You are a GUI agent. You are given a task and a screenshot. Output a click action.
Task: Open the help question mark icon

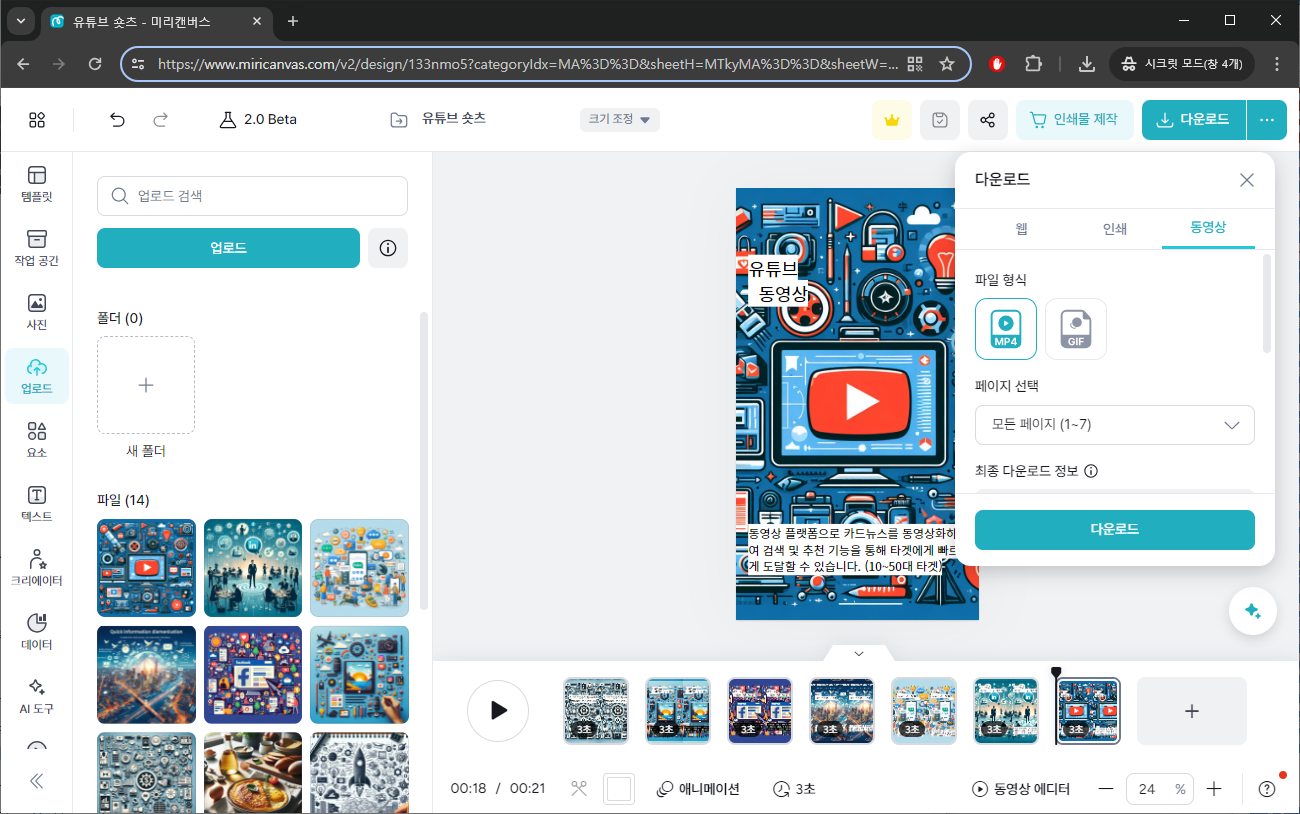tap(1267, 789)
